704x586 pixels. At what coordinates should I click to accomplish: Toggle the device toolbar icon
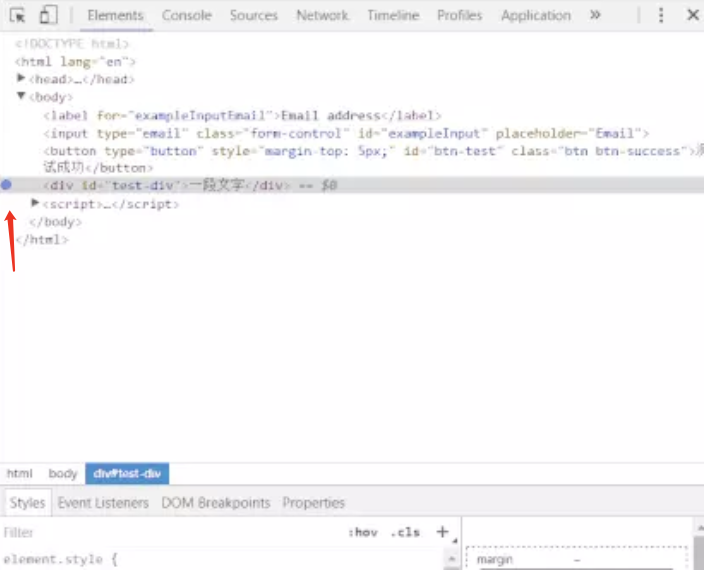pos(48,15)
